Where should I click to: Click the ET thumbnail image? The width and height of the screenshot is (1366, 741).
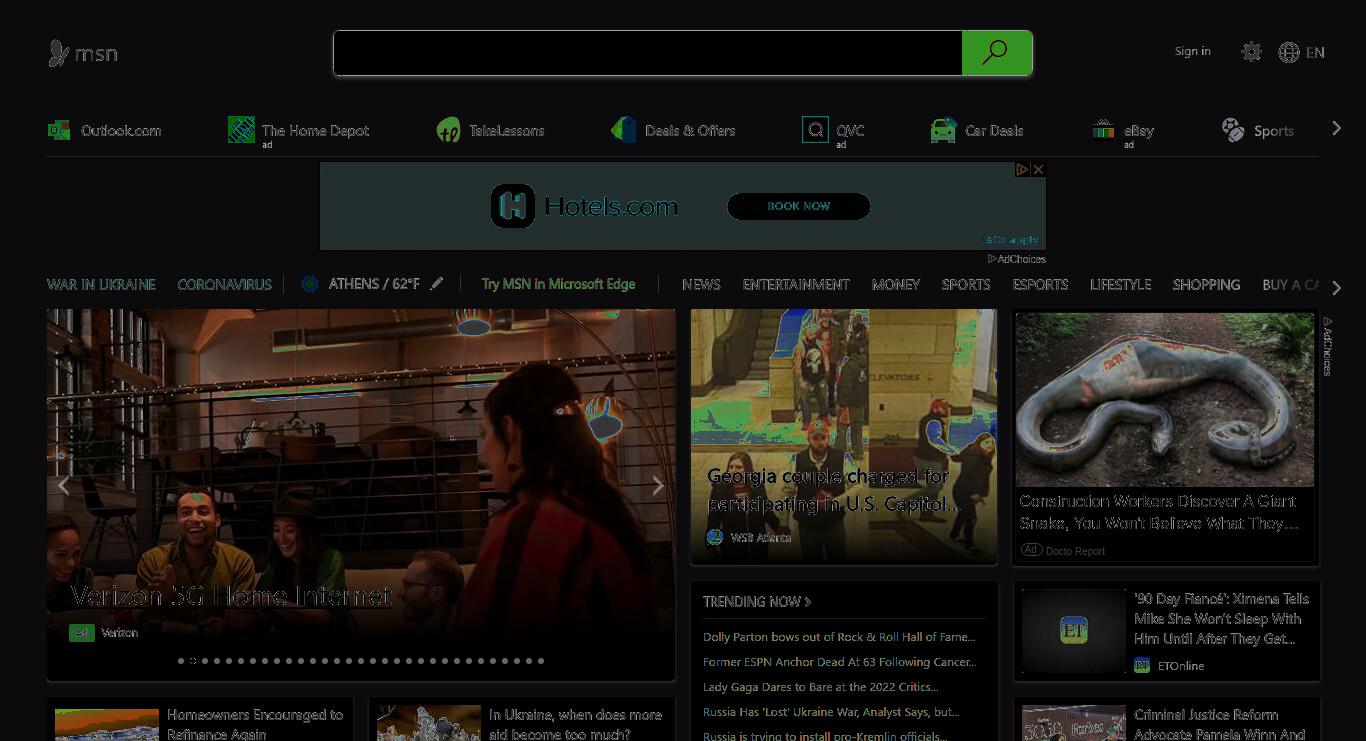point(1074,630)
